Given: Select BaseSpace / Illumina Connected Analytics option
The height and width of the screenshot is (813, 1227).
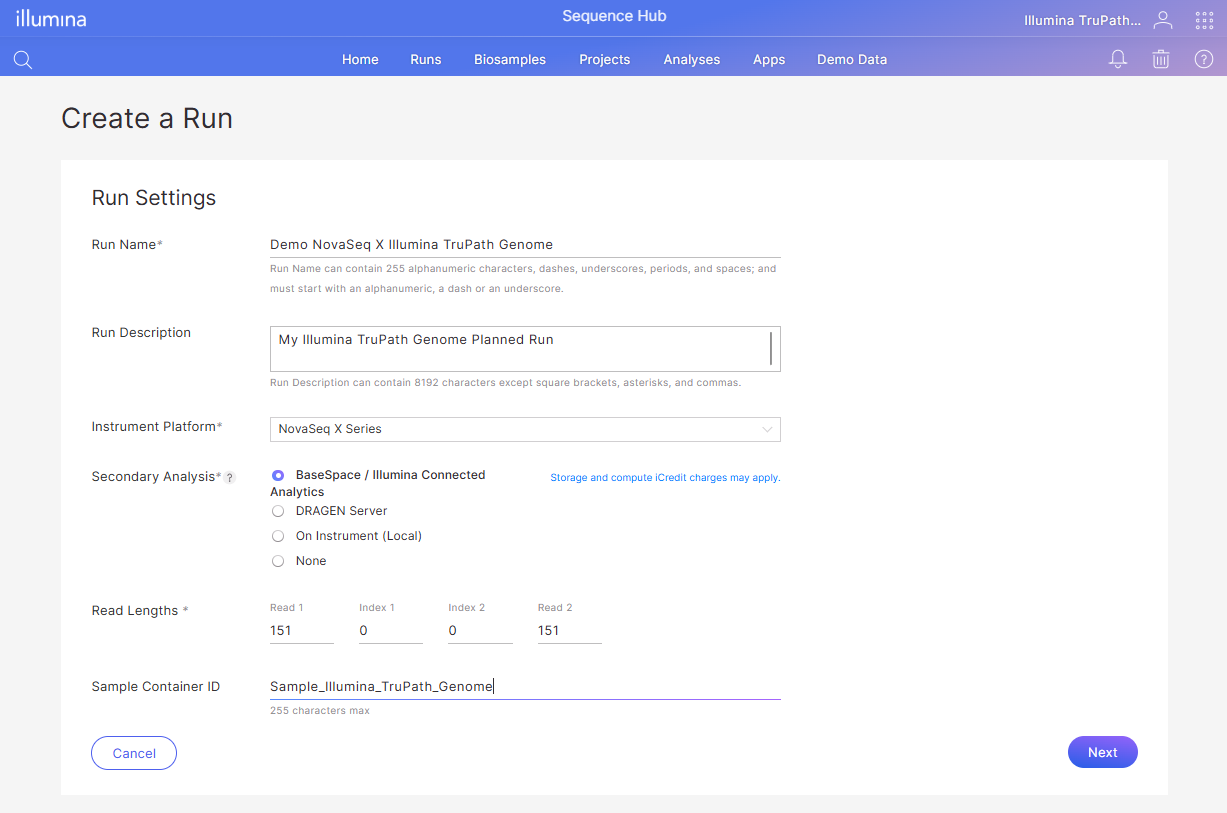Looking at the screenshot, I should coord(278,475).
